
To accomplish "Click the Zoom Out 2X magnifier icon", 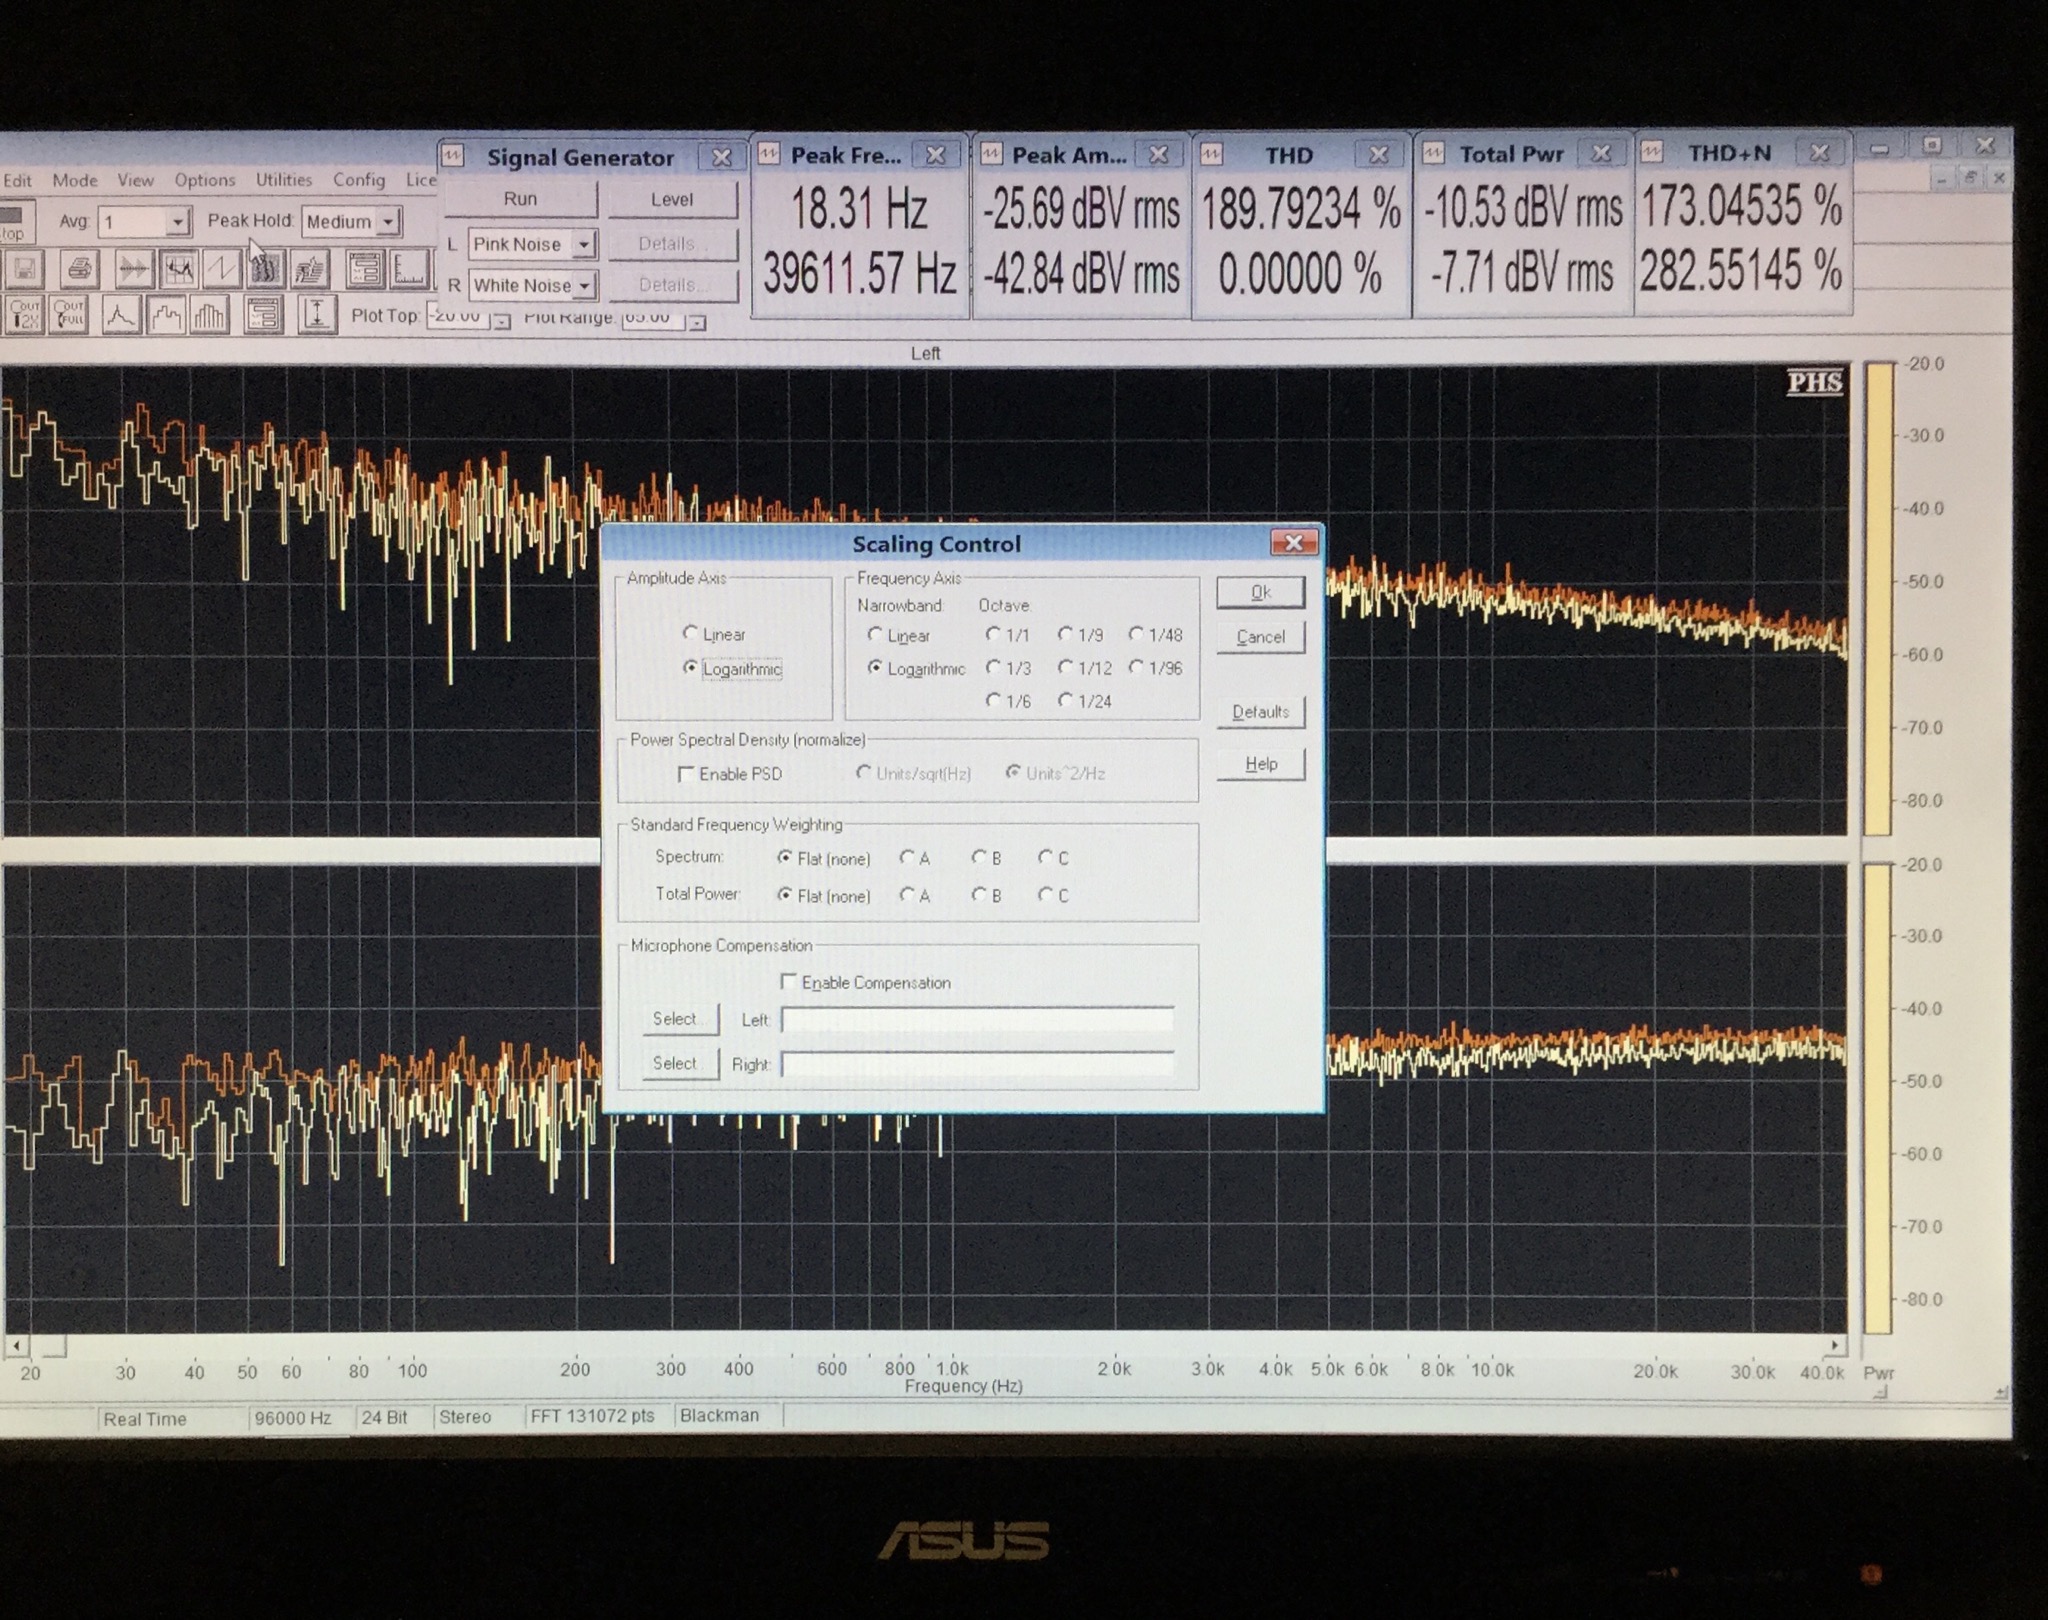I will [24, 315].
